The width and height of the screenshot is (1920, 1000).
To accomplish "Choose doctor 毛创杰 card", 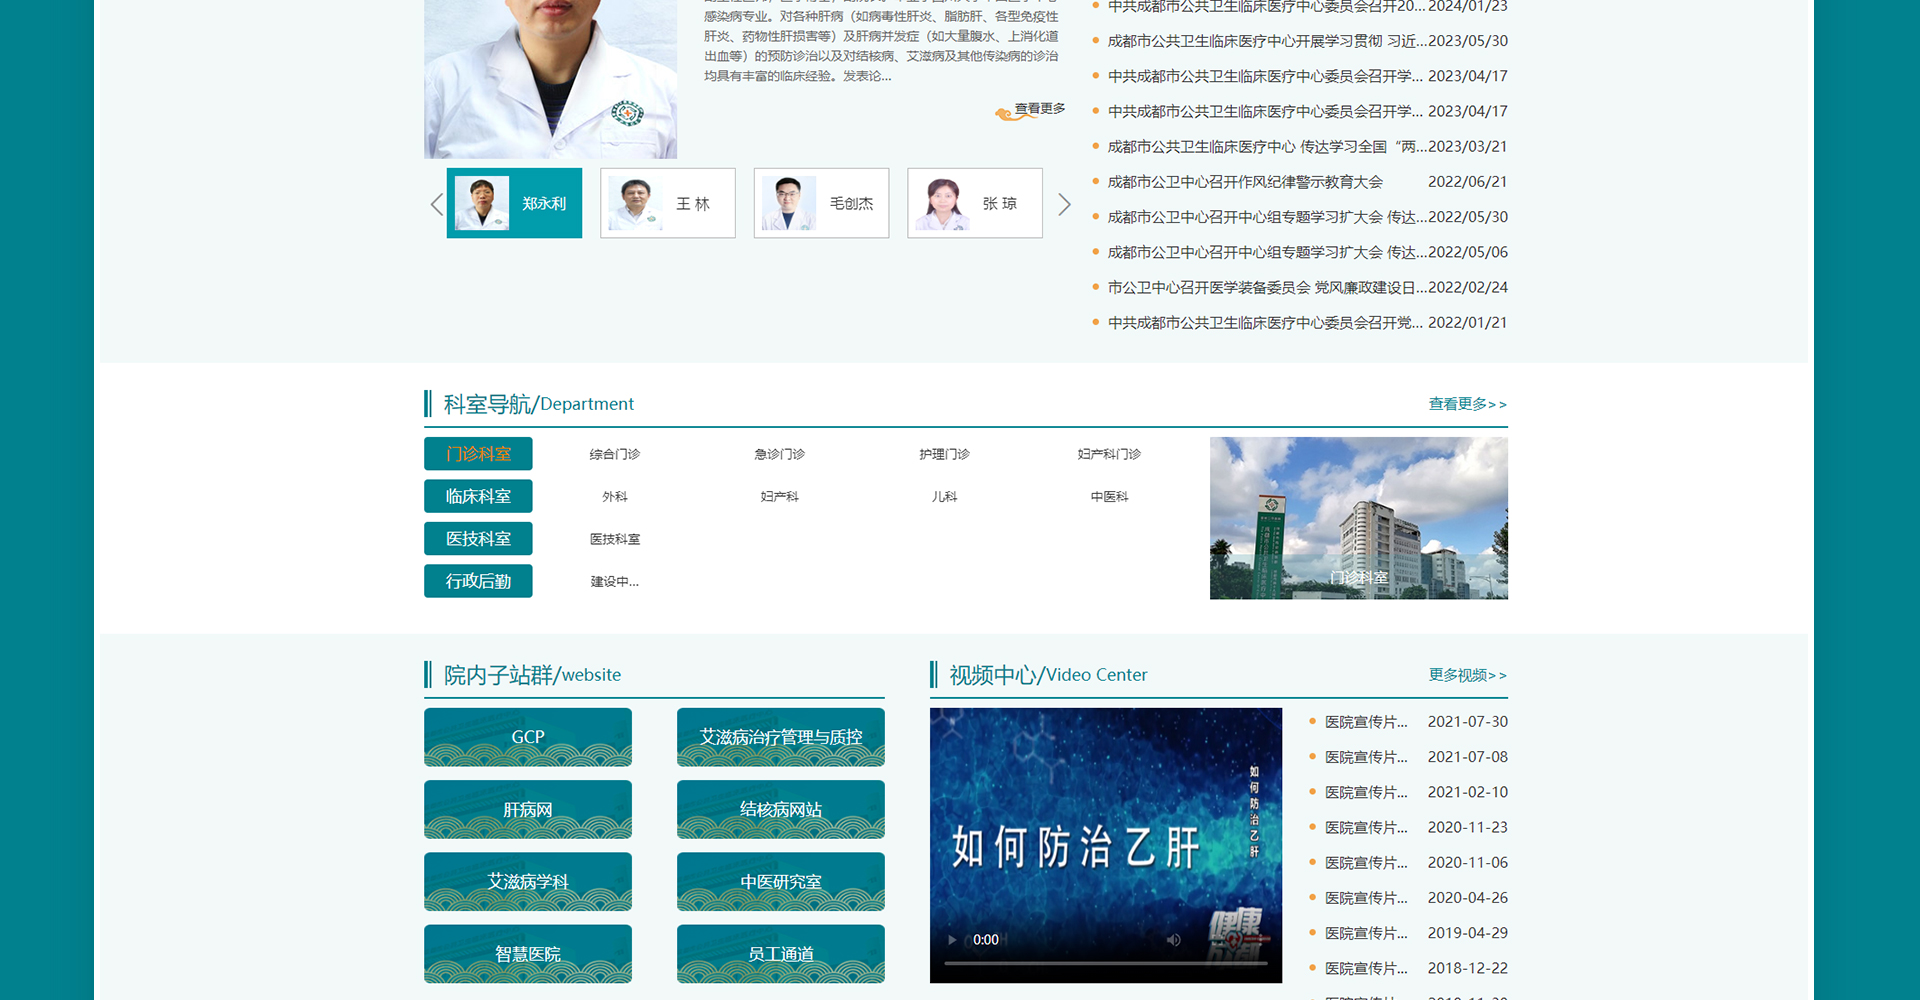I will (821, 203).
